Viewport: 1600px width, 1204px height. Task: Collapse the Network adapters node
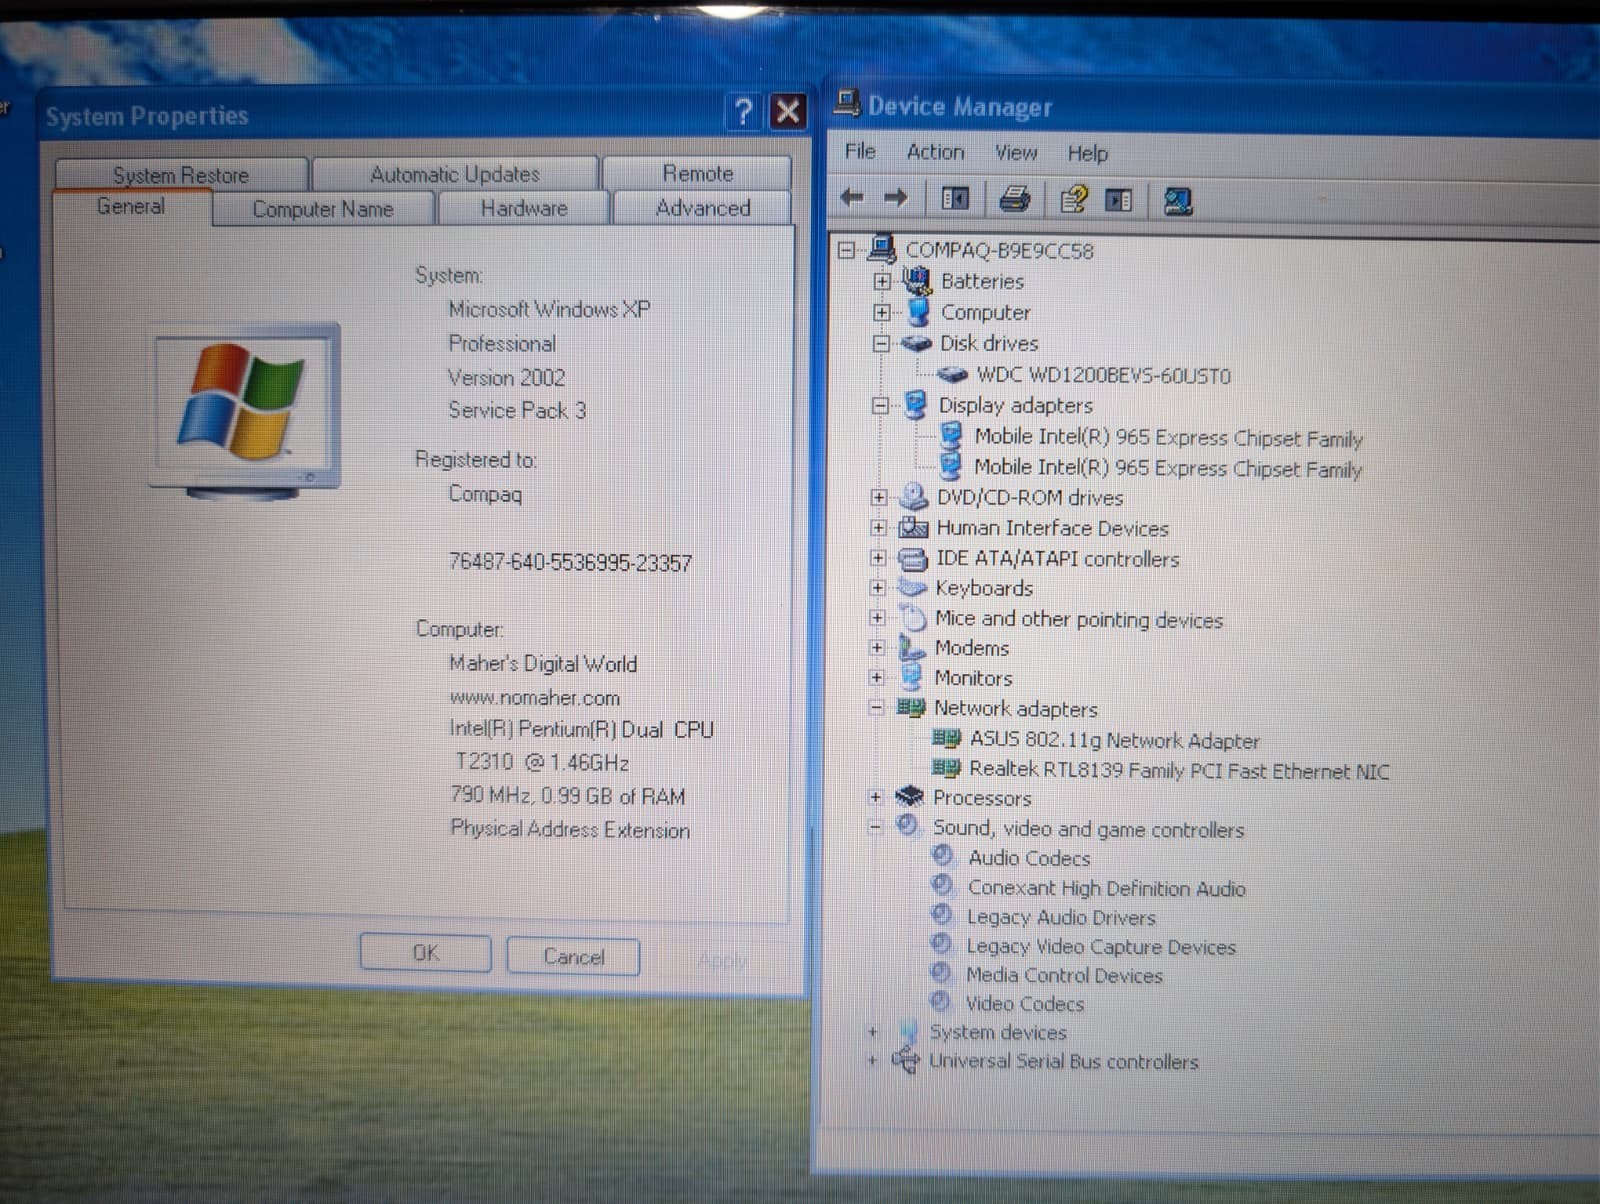pyautogui.click(x=876, y=708)
